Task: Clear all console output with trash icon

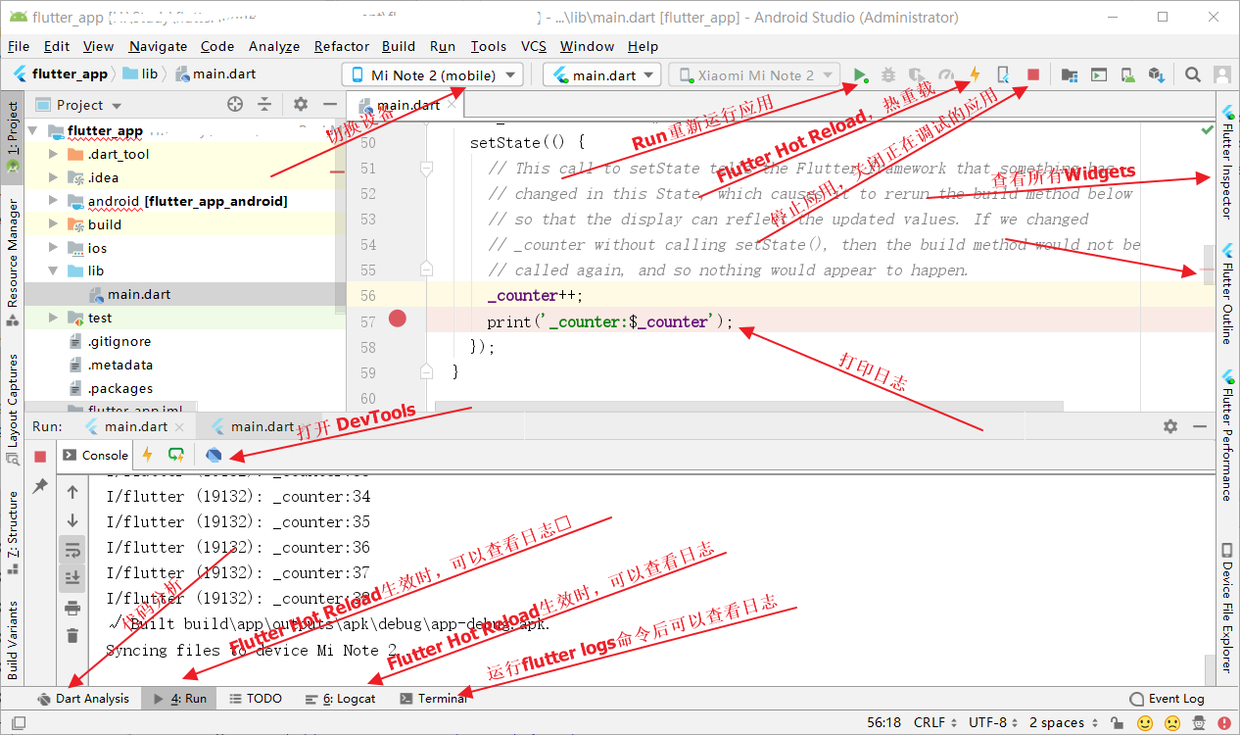Action: coord(73,635)
